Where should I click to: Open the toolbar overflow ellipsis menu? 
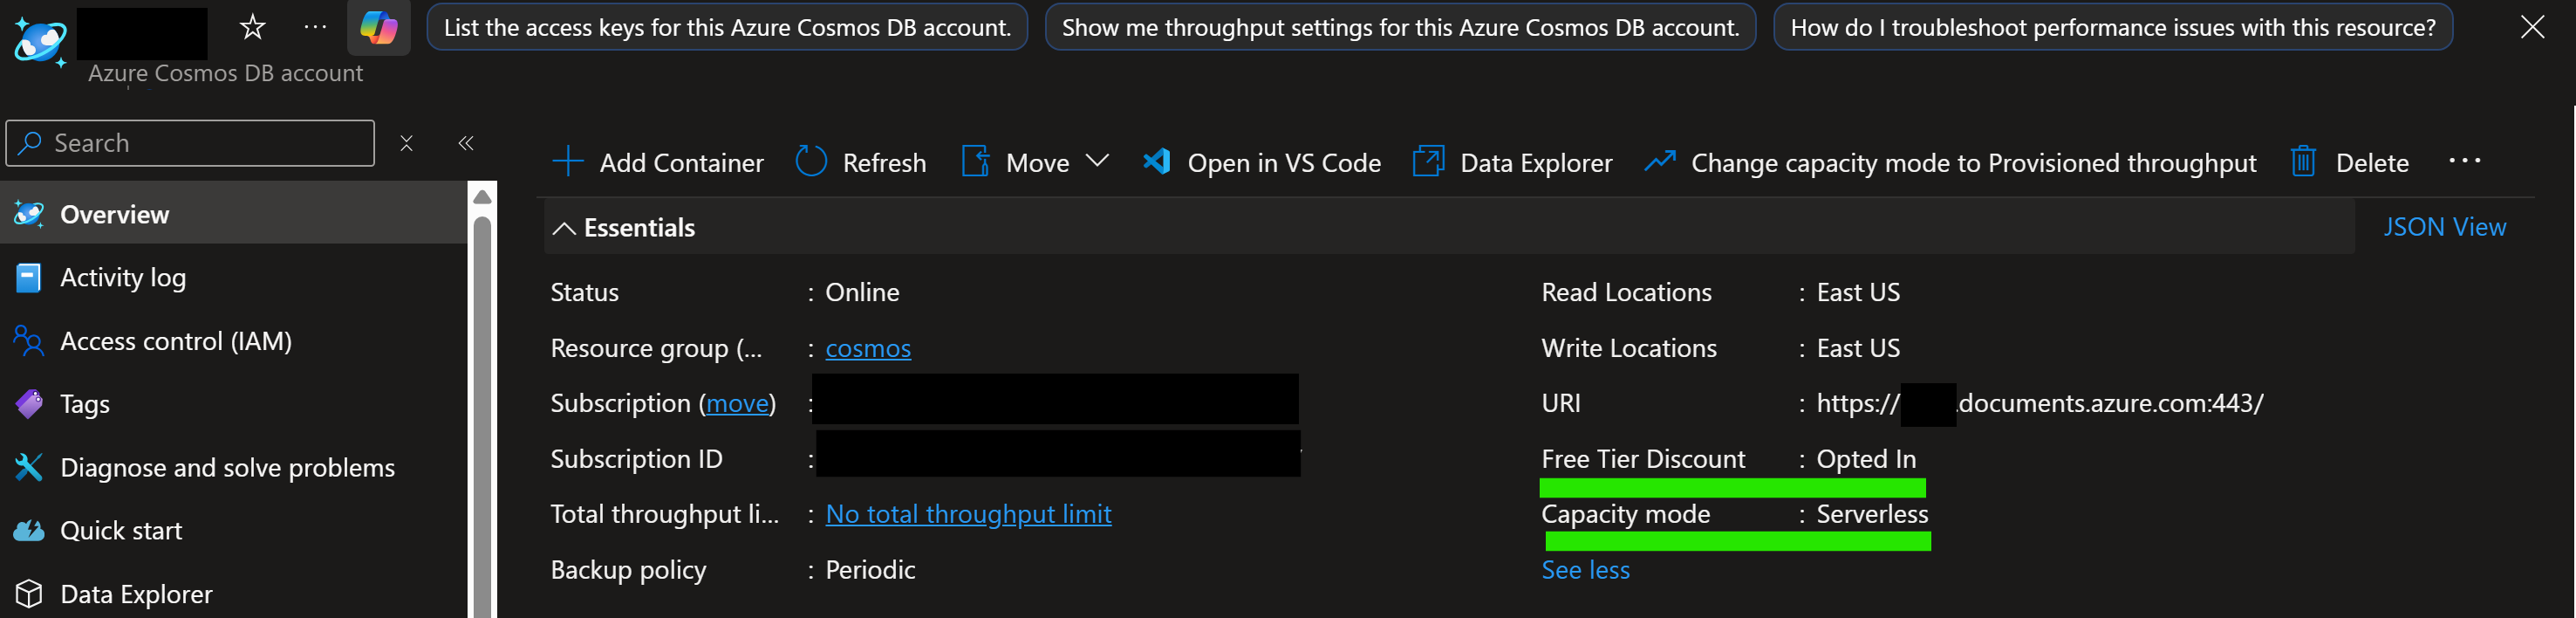[x=2464, y=161]
